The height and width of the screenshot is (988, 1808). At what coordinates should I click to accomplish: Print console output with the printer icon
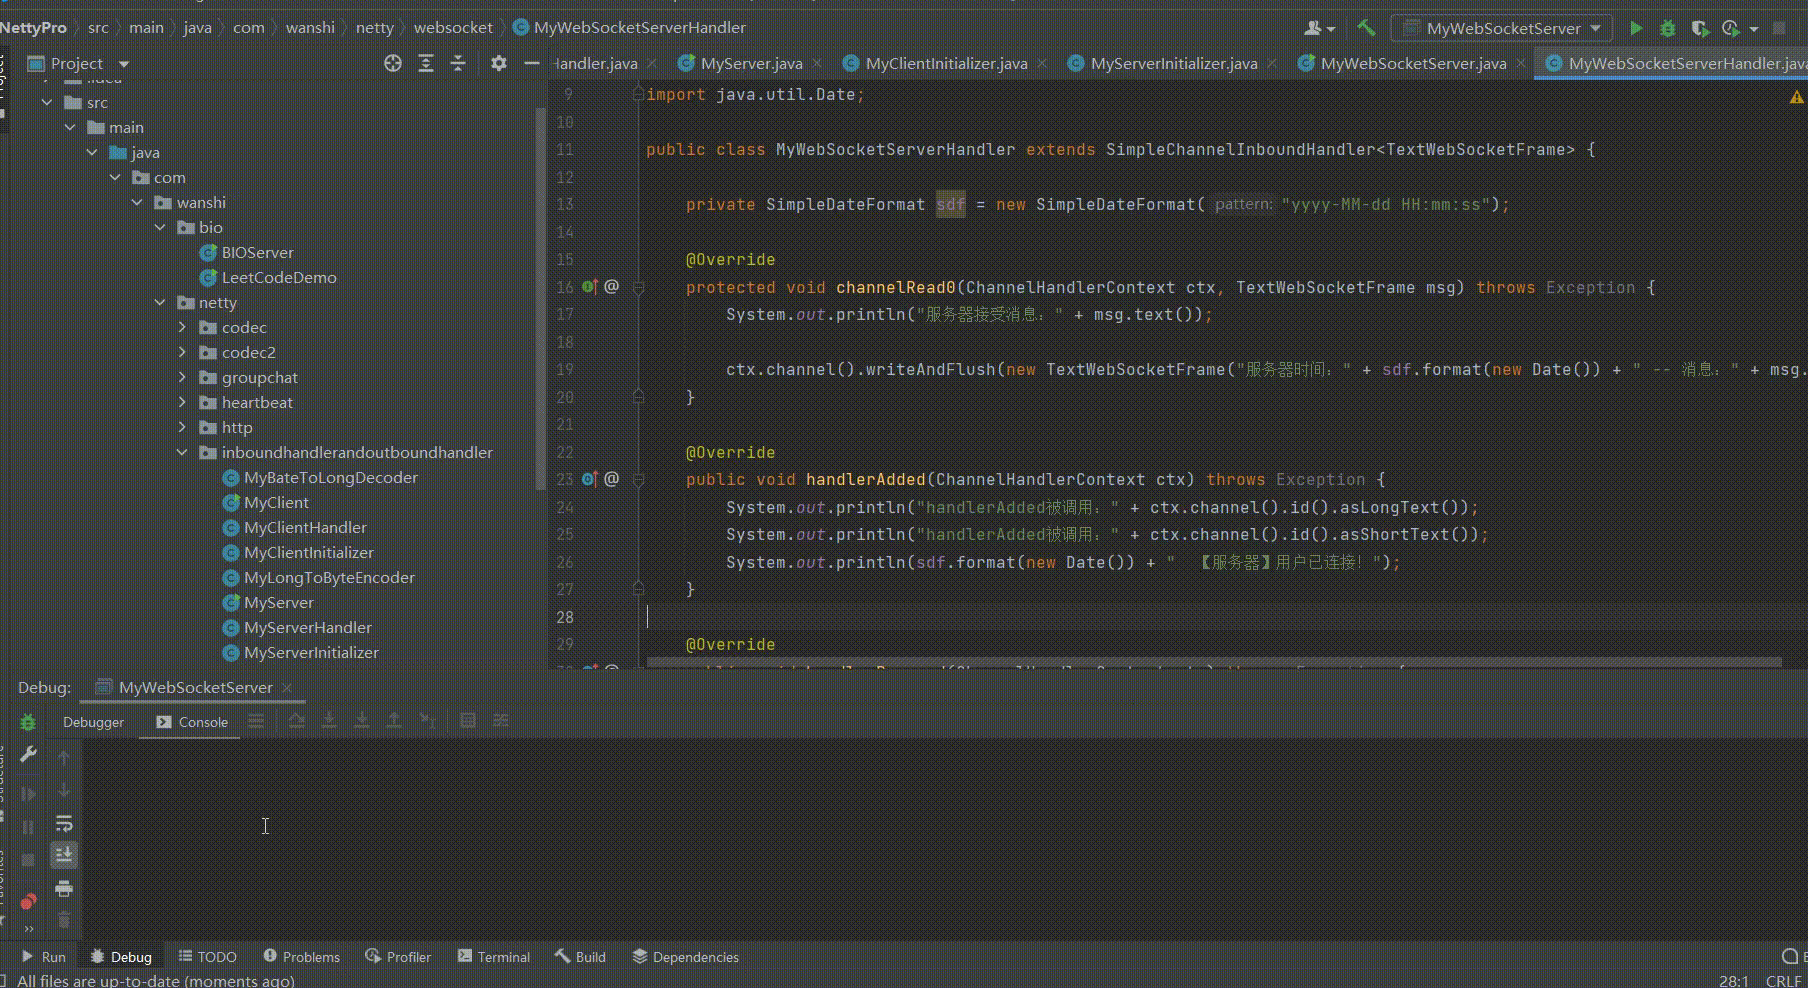[x=64, y=888]
